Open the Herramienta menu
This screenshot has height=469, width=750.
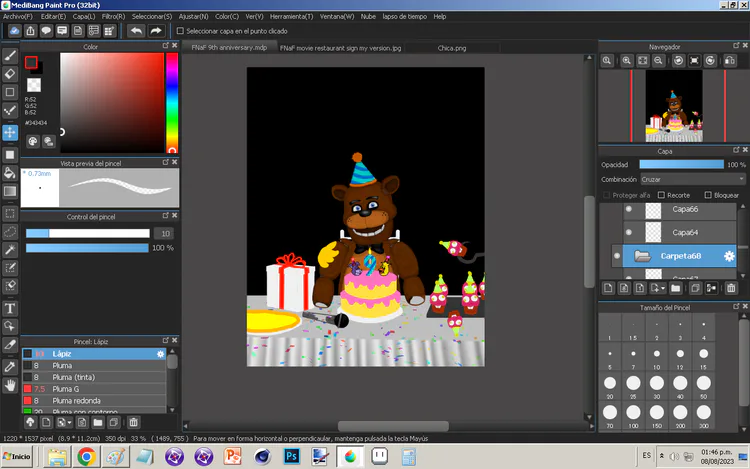click(291, 16)
